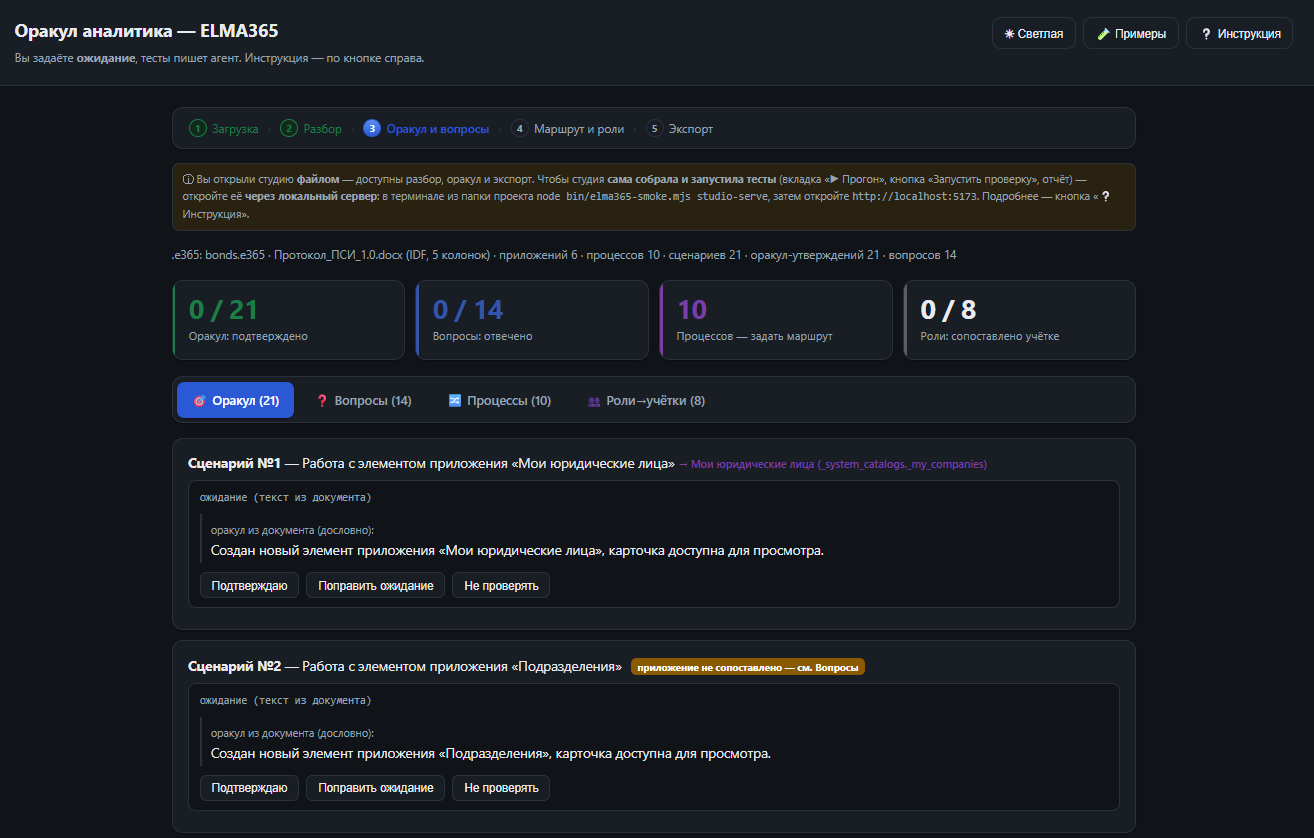The image size is (1314, 838).
Task: Go to step 5 Экспорт
Action: point(679,129)
